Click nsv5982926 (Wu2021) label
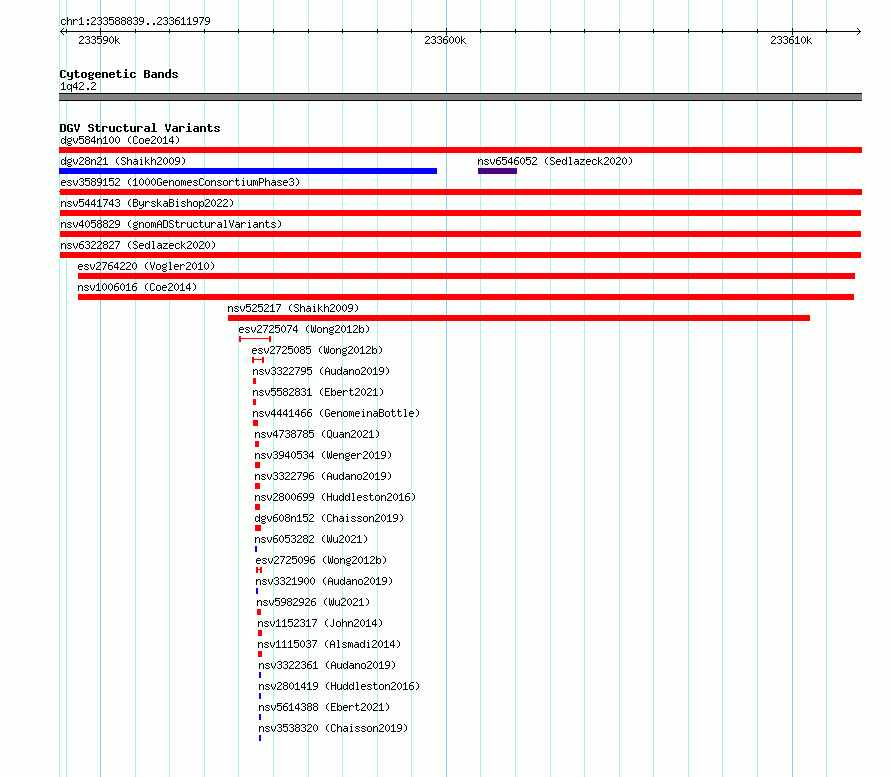Image resolution: width=890 pixels, height=777 pixels. (313, 602)
